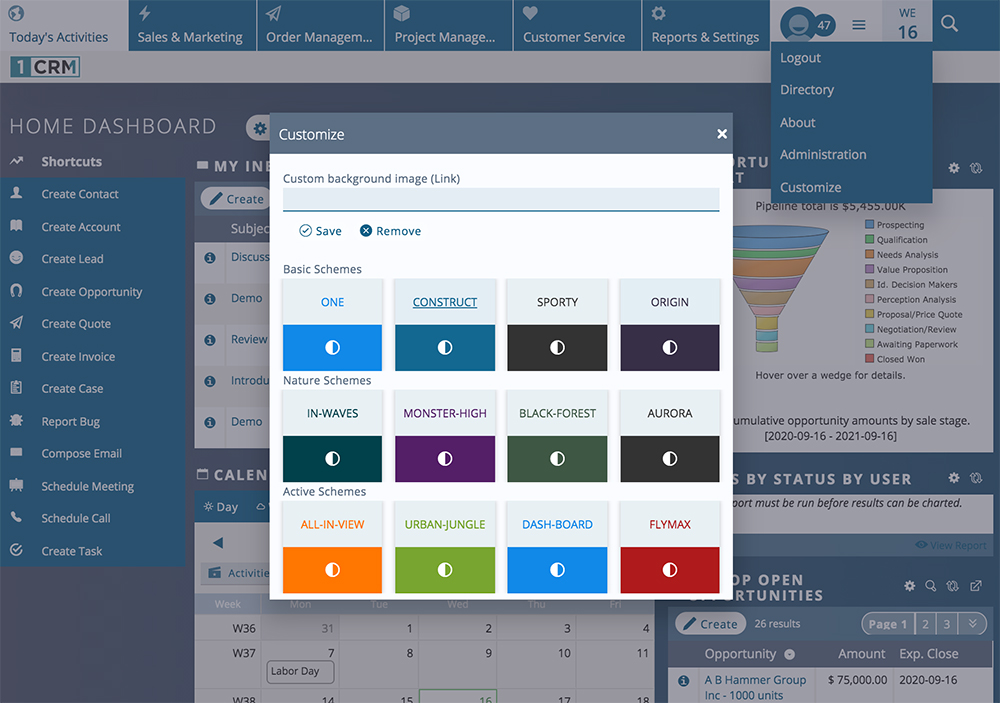1000x703 pixels.
Task: Expand the page dropdown chevron after Page 3
Action: (972, 624)
